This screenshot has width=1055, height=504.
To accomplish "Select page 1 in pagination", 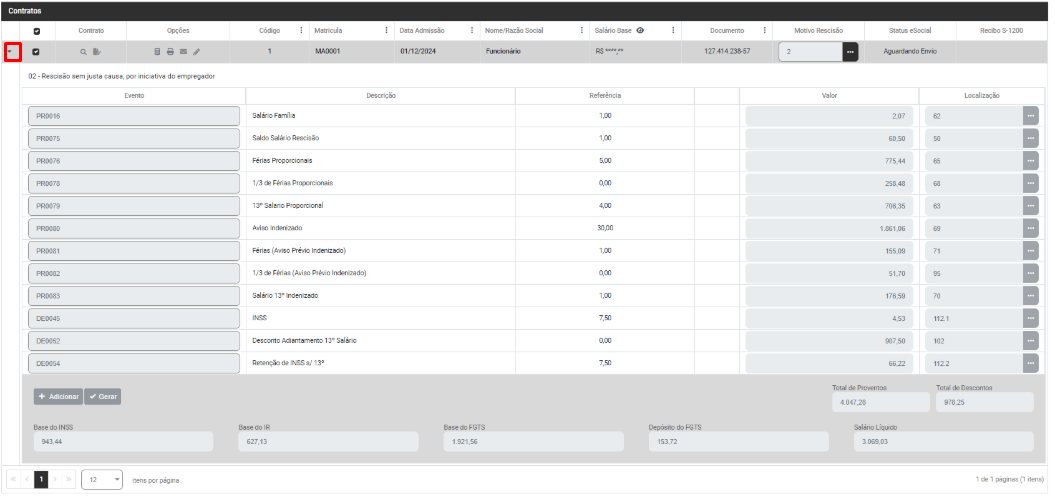I will [x=41, y=480].
